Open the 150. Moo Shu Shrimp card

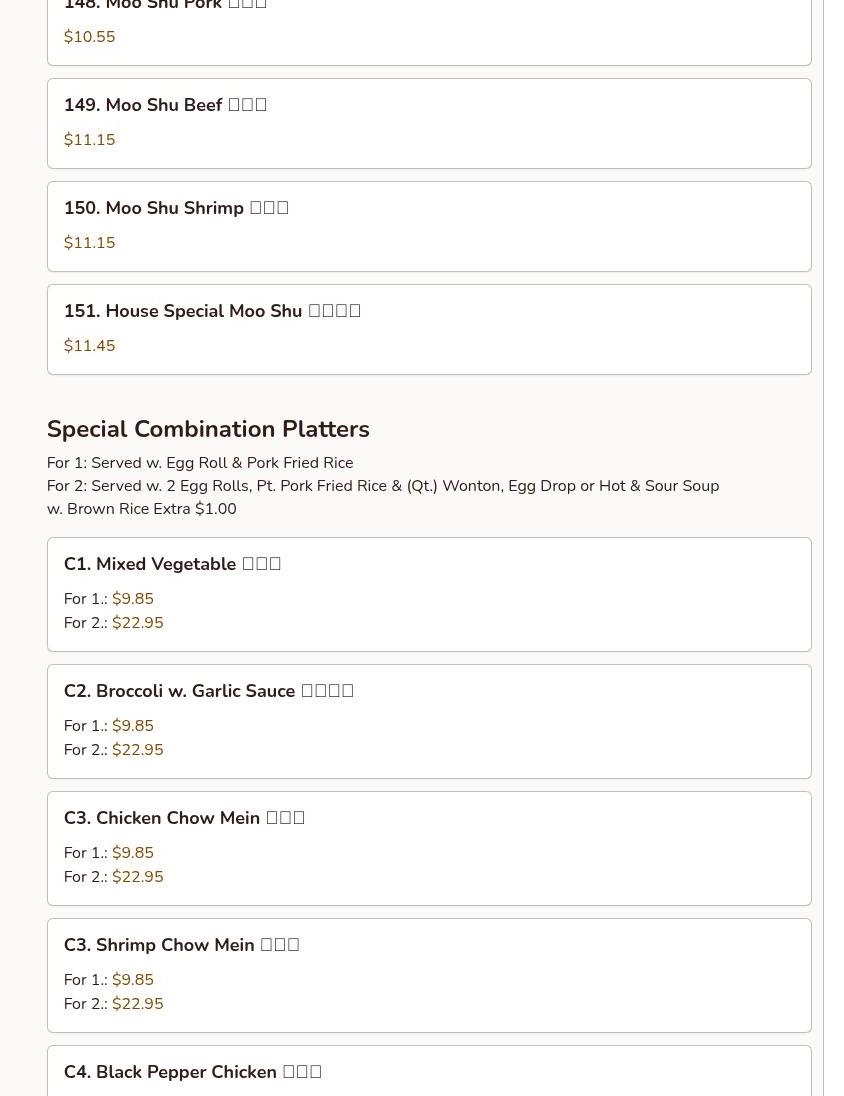coord(429,226)
